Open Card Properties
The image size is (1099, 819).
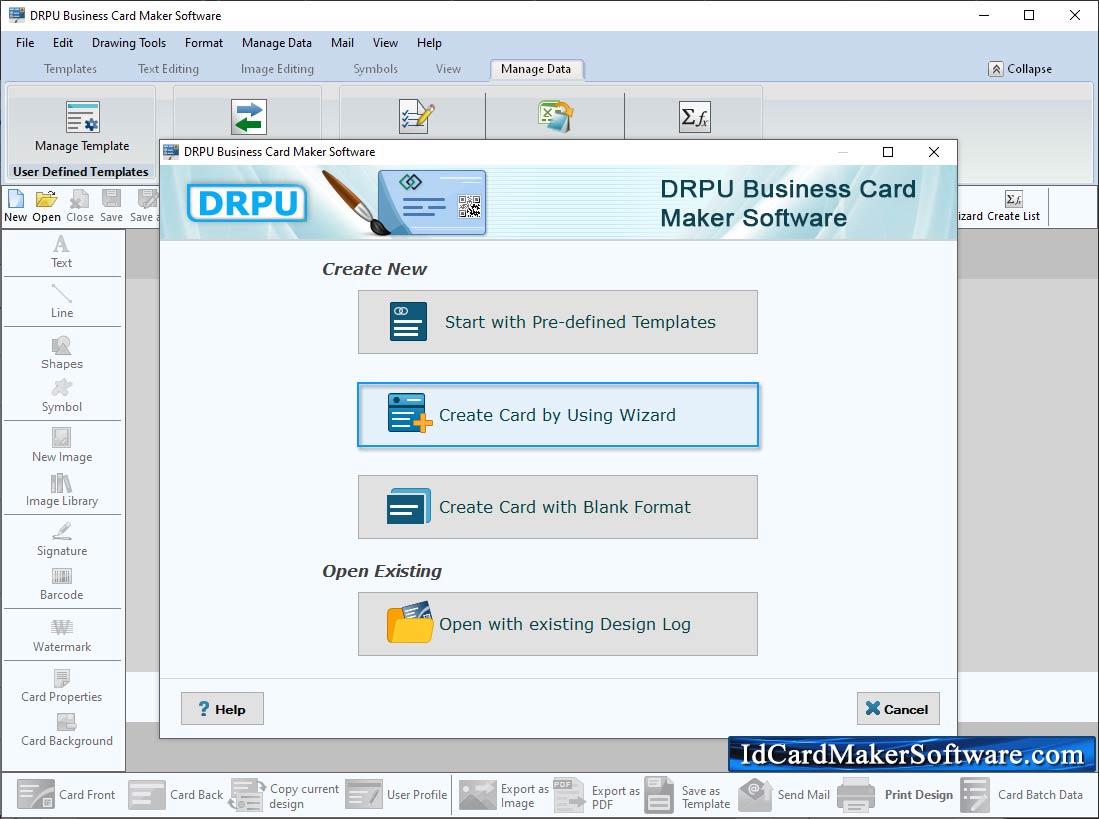tap(62, 687)
